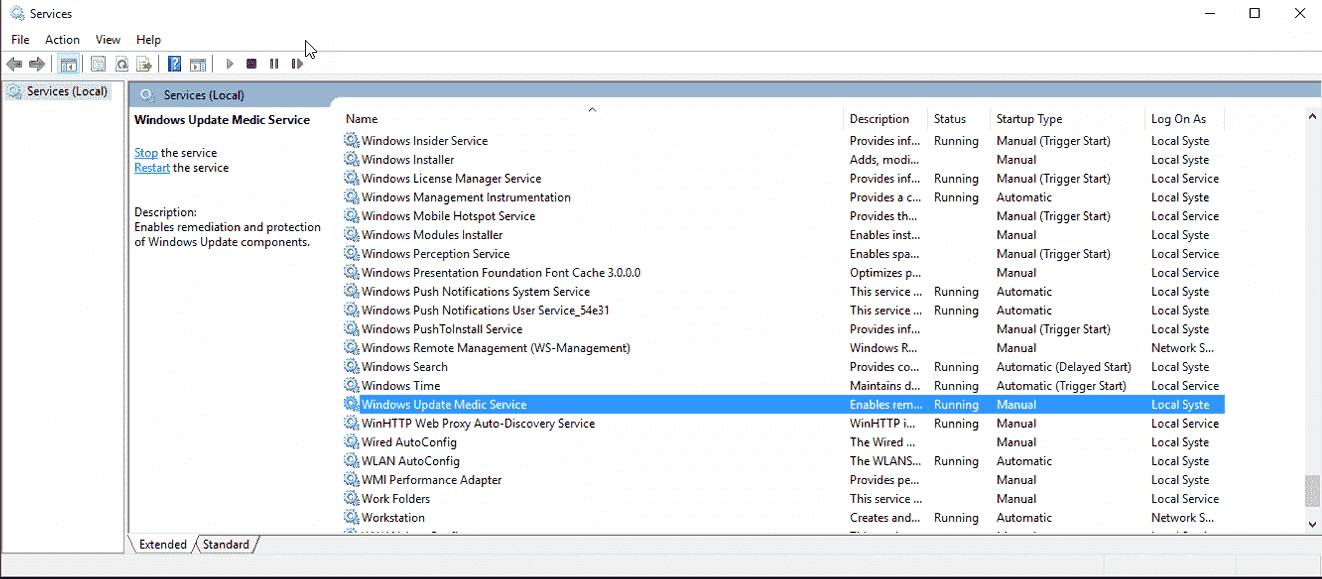Select Windows Remote Management (WS-Management) row
This screenshot has height=579, width=1322.
click(x=783, y=348)
